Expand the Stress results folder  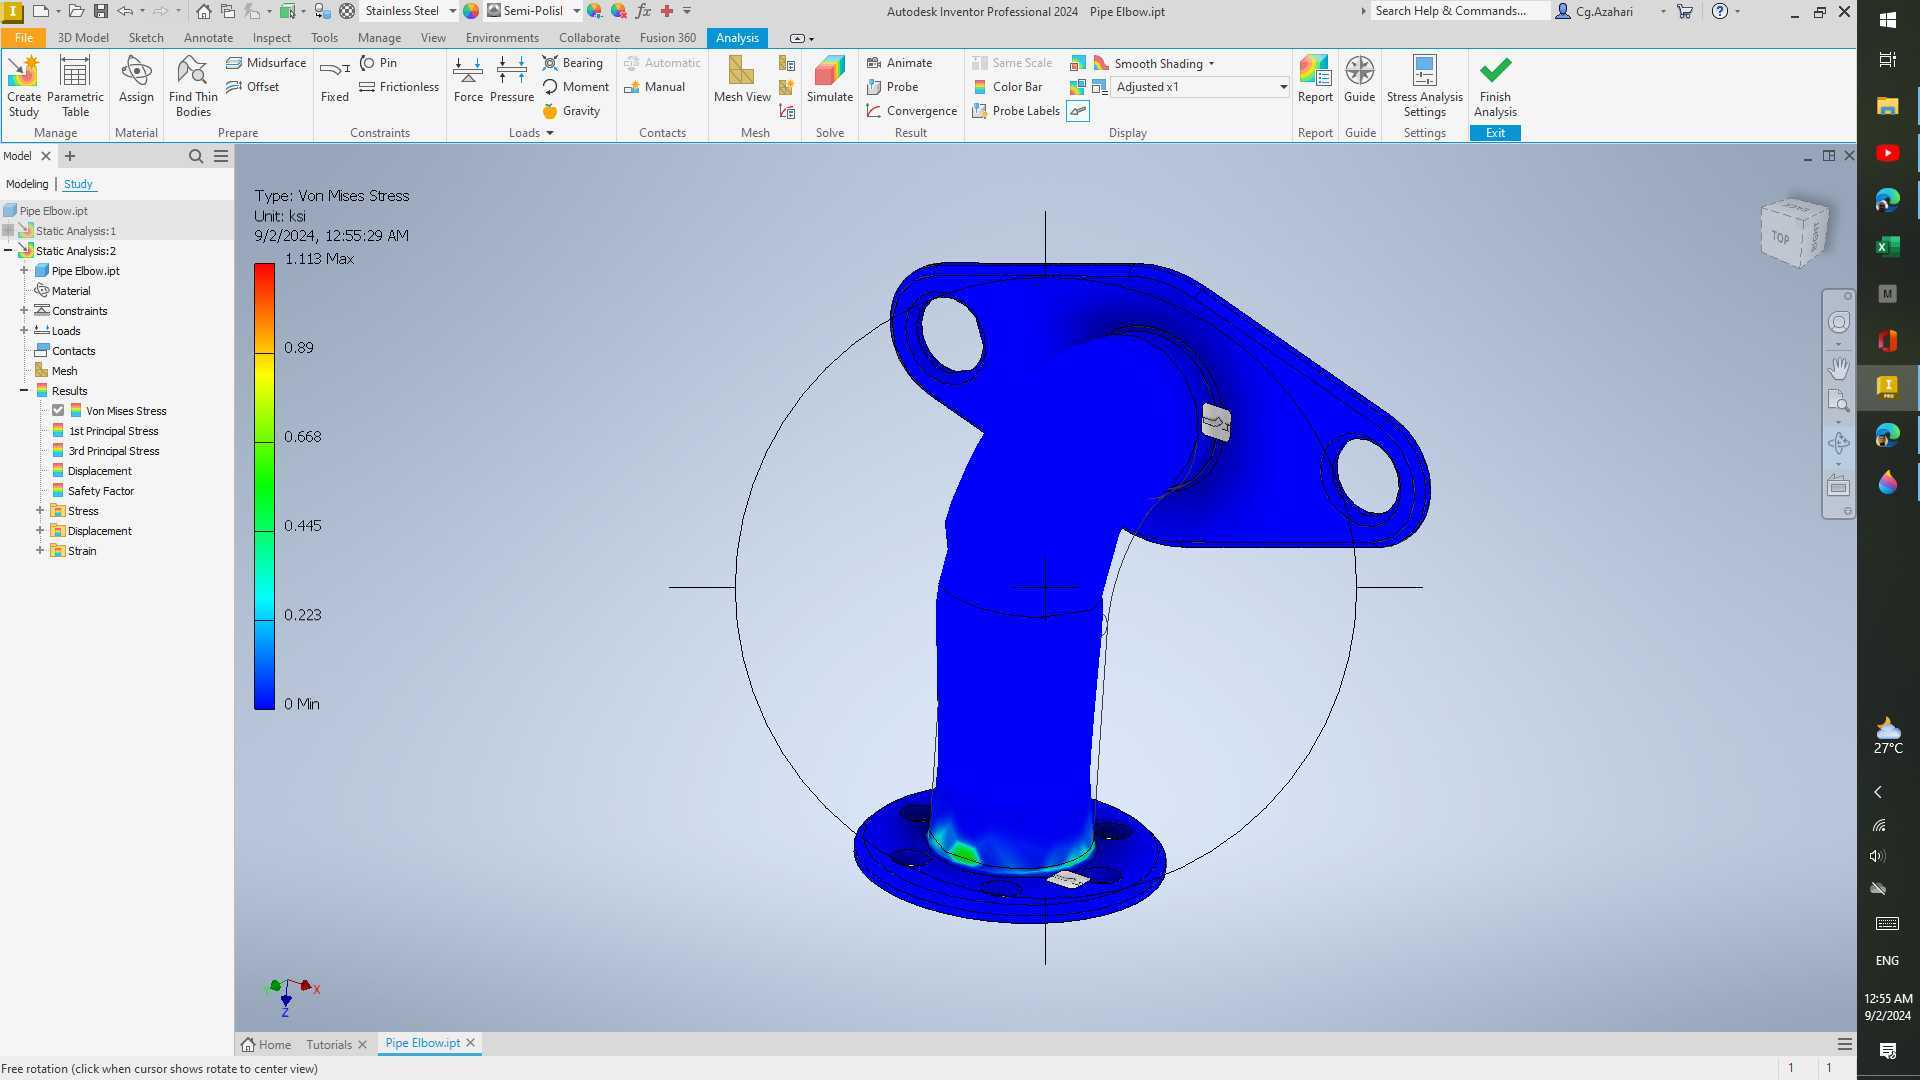40,510
